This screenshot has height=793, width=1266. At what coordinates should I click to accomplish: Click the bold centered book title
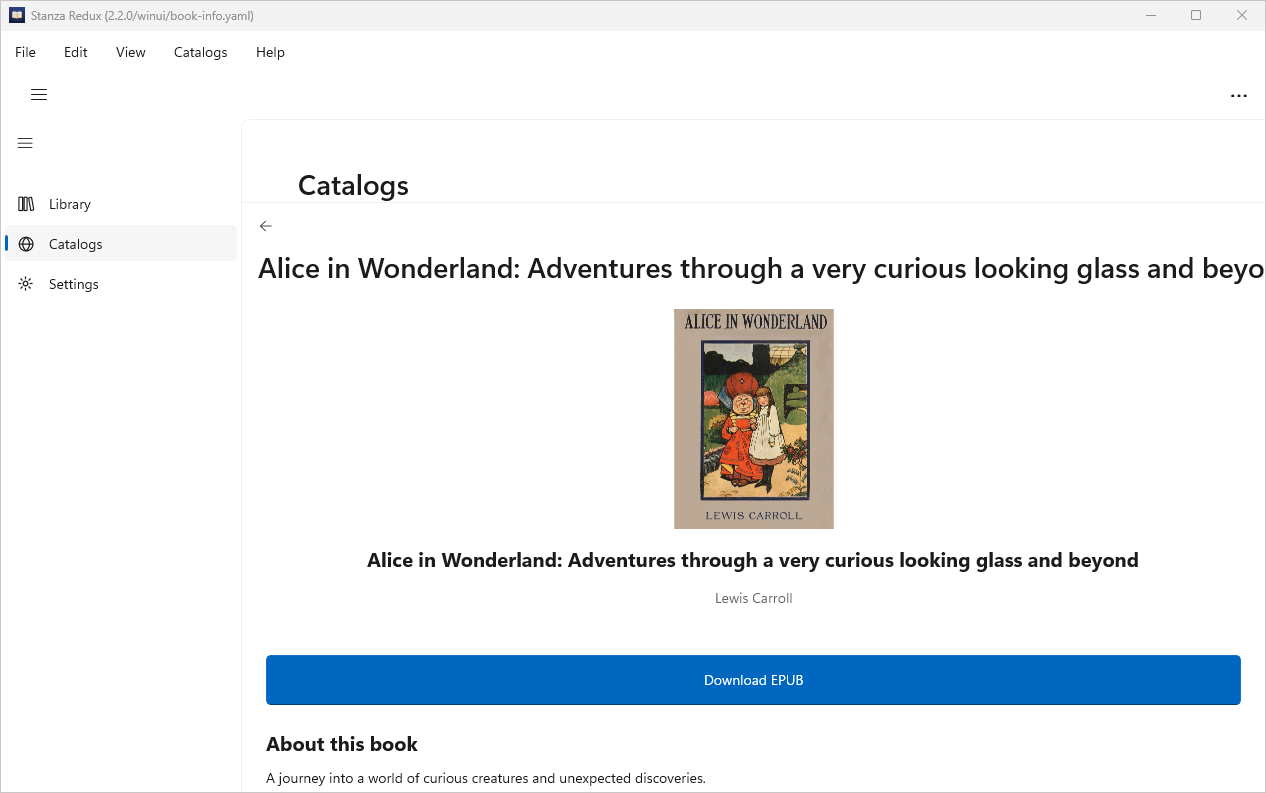click(753, 560)
